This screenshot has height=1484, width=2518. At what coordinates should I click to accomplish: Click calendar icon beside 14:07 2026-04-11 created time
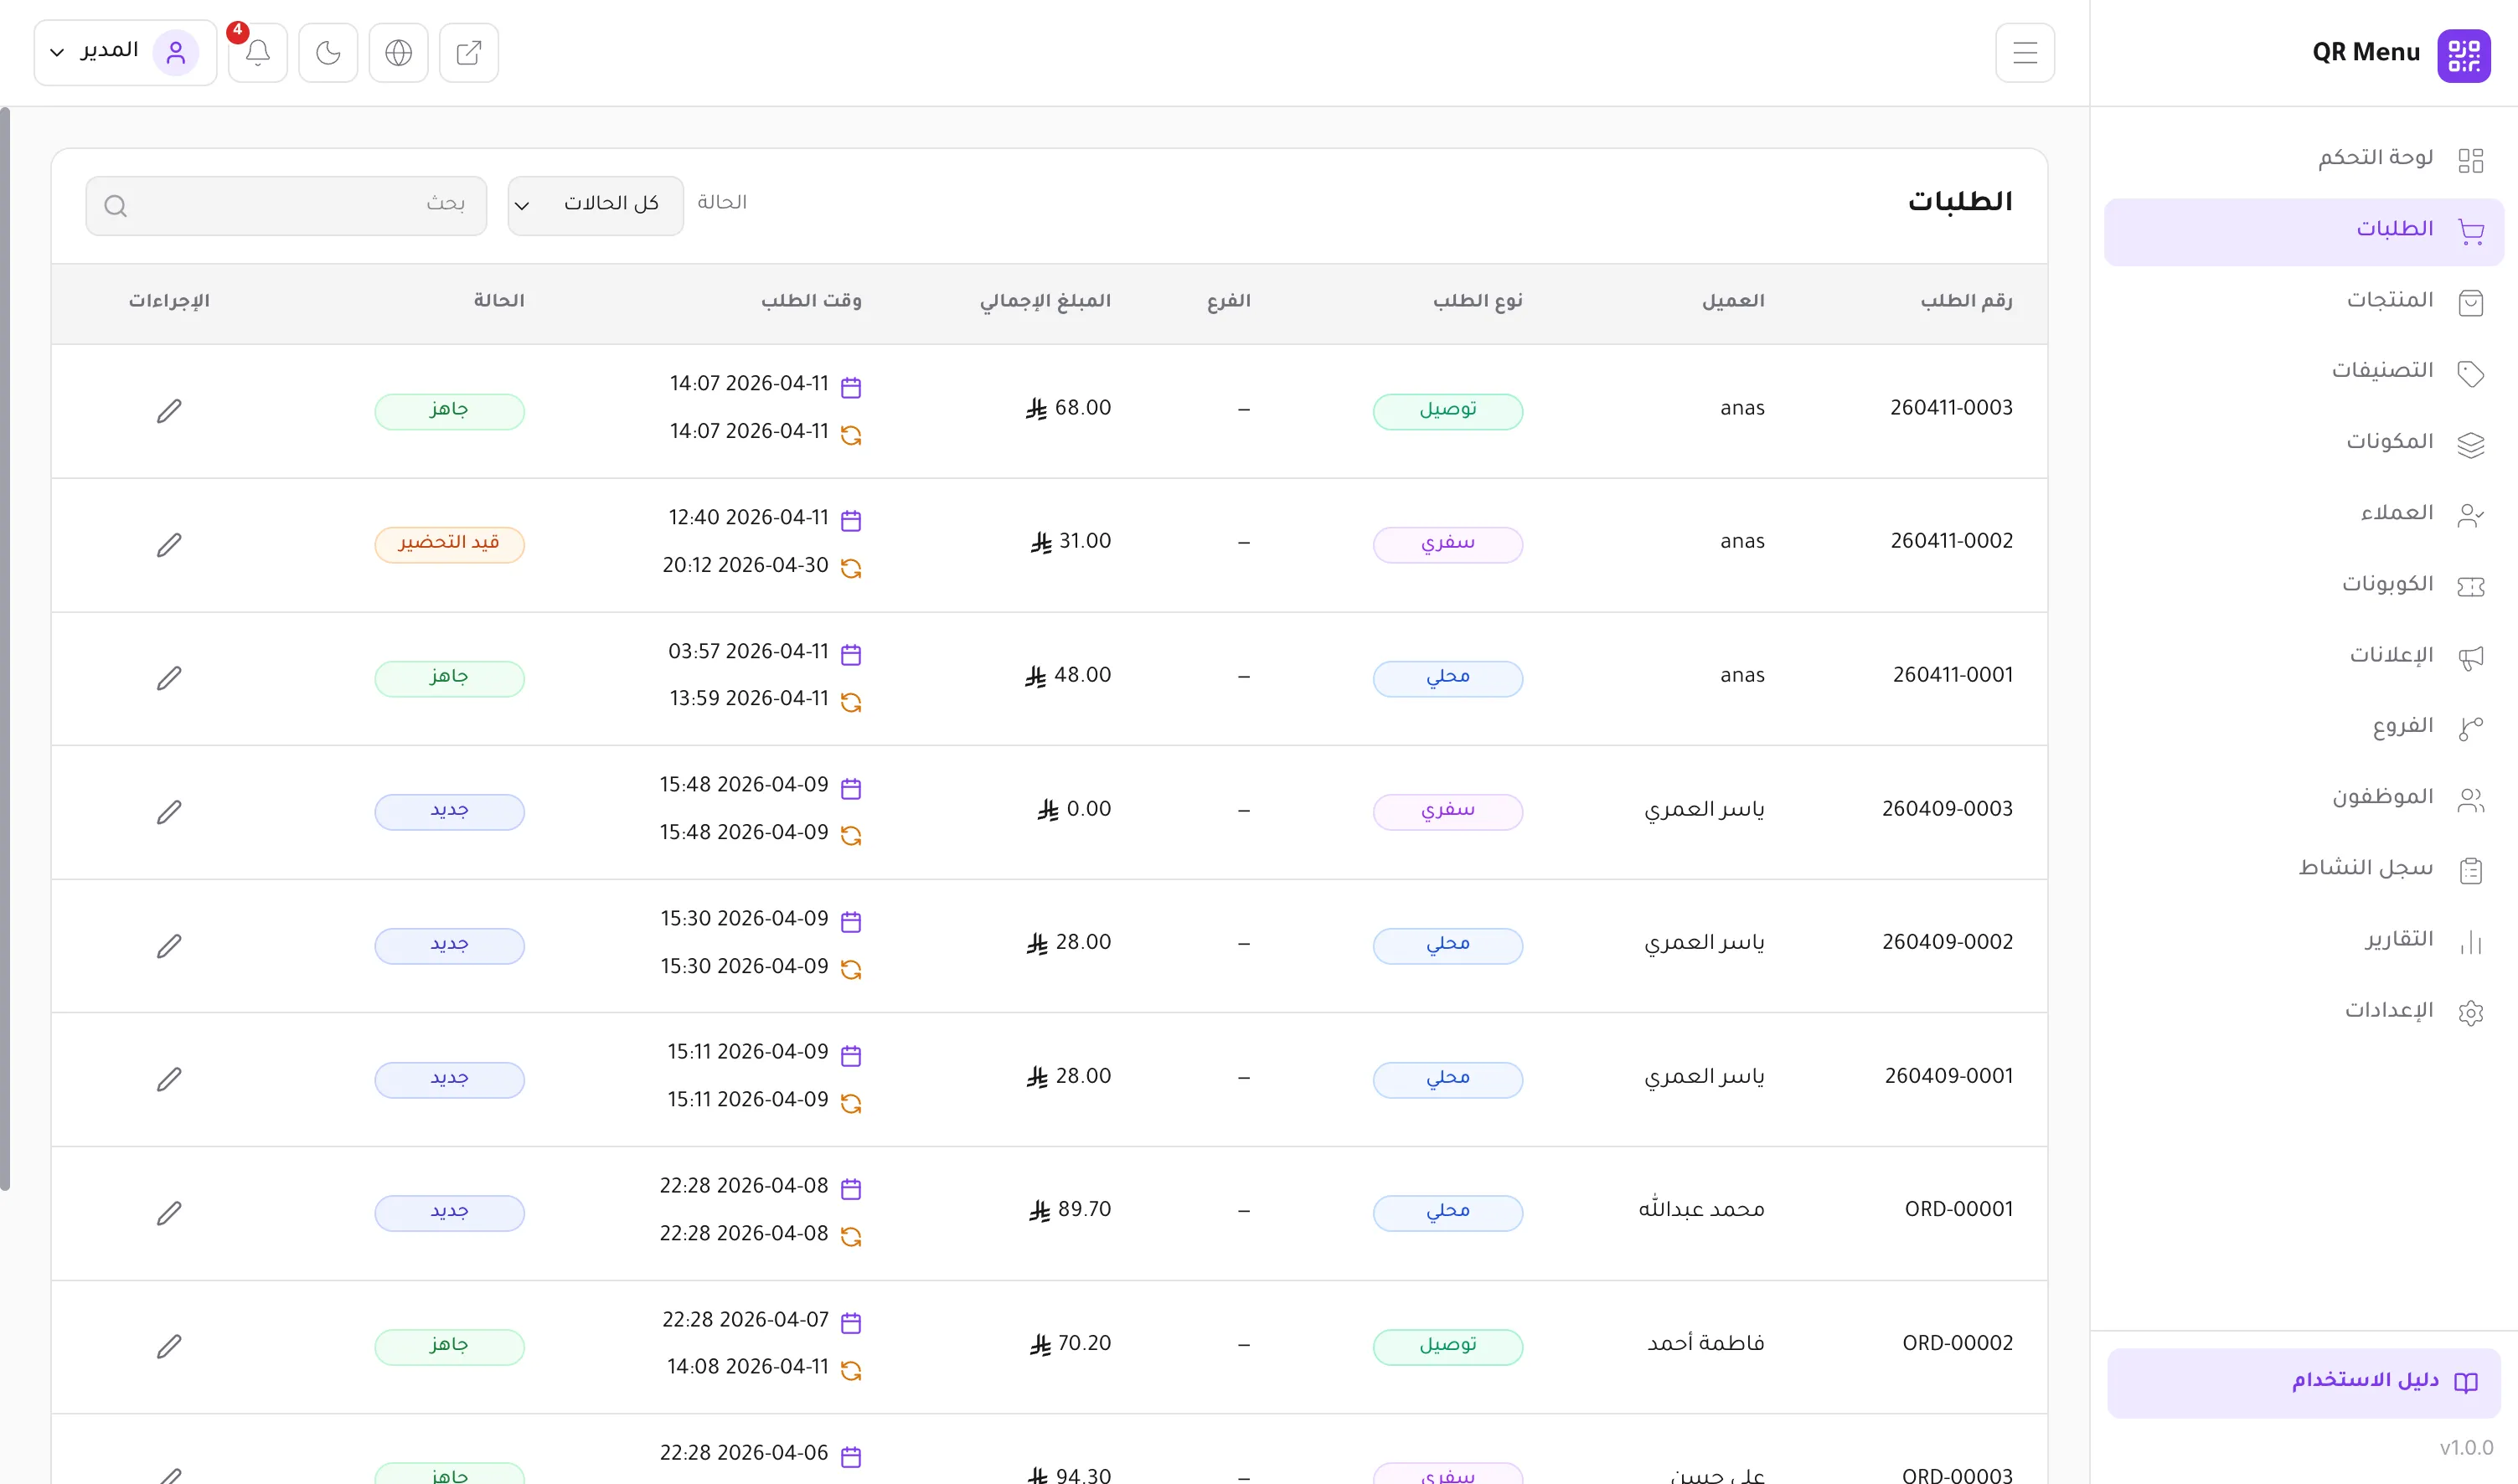click(851, 387)
